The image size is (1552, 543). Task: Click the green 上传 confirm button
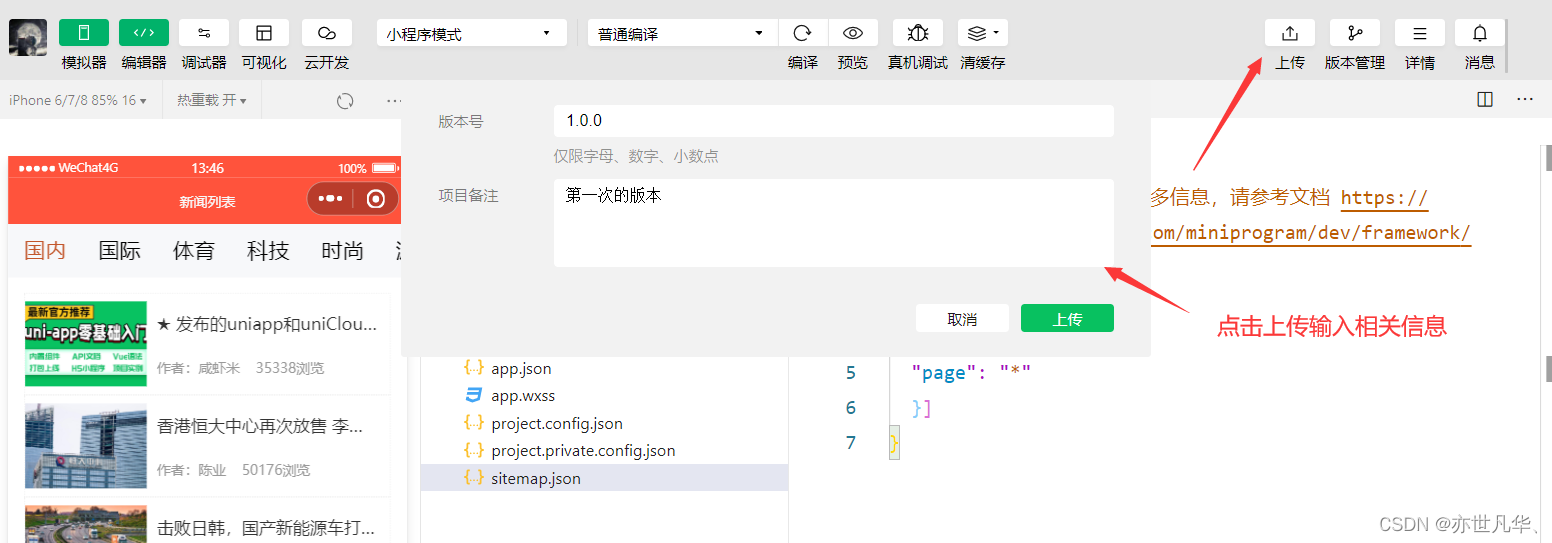[1067, 319]
